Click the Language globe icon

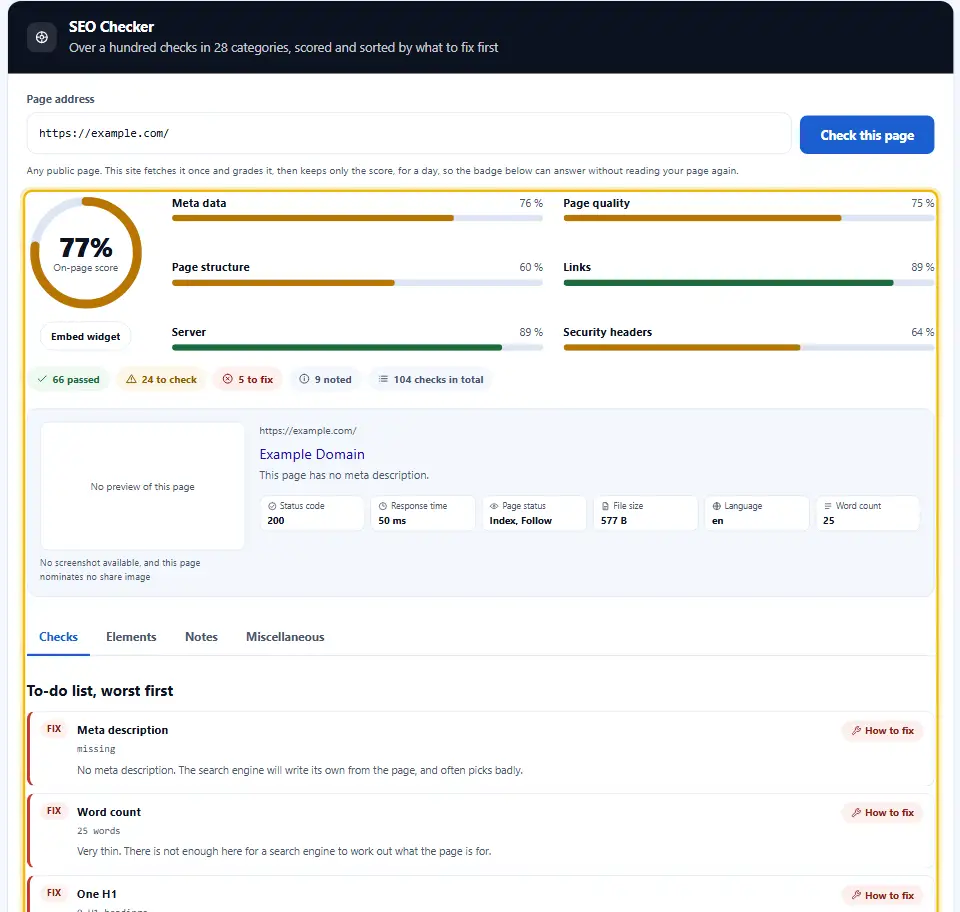click(716, 506)
